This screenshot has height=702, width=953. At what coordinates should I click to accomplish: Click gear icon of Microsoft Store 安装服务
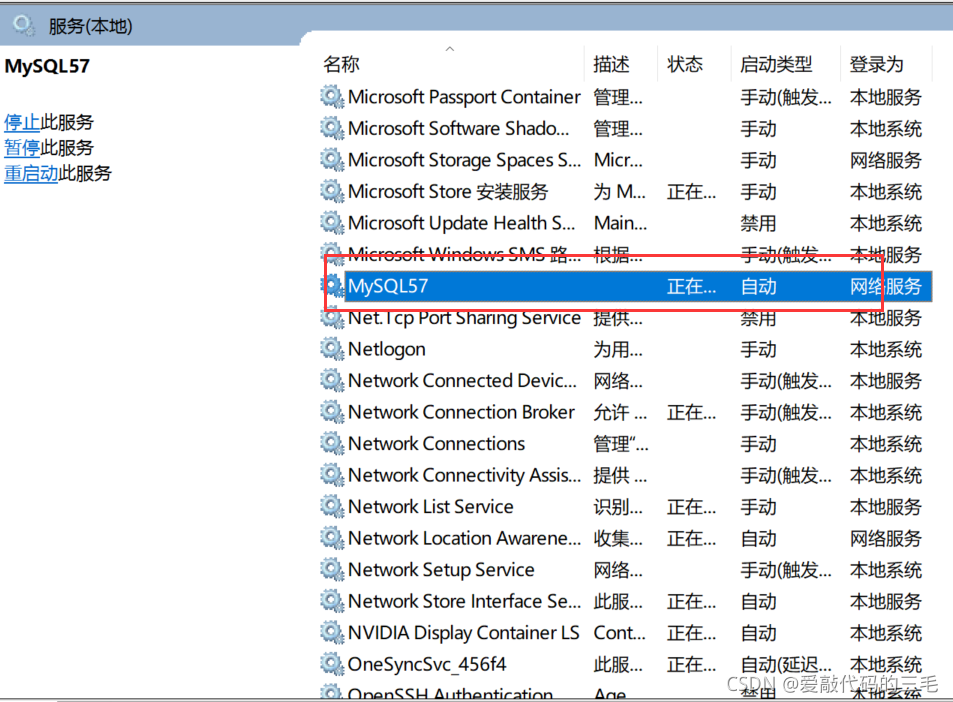[x=332, y=191]
